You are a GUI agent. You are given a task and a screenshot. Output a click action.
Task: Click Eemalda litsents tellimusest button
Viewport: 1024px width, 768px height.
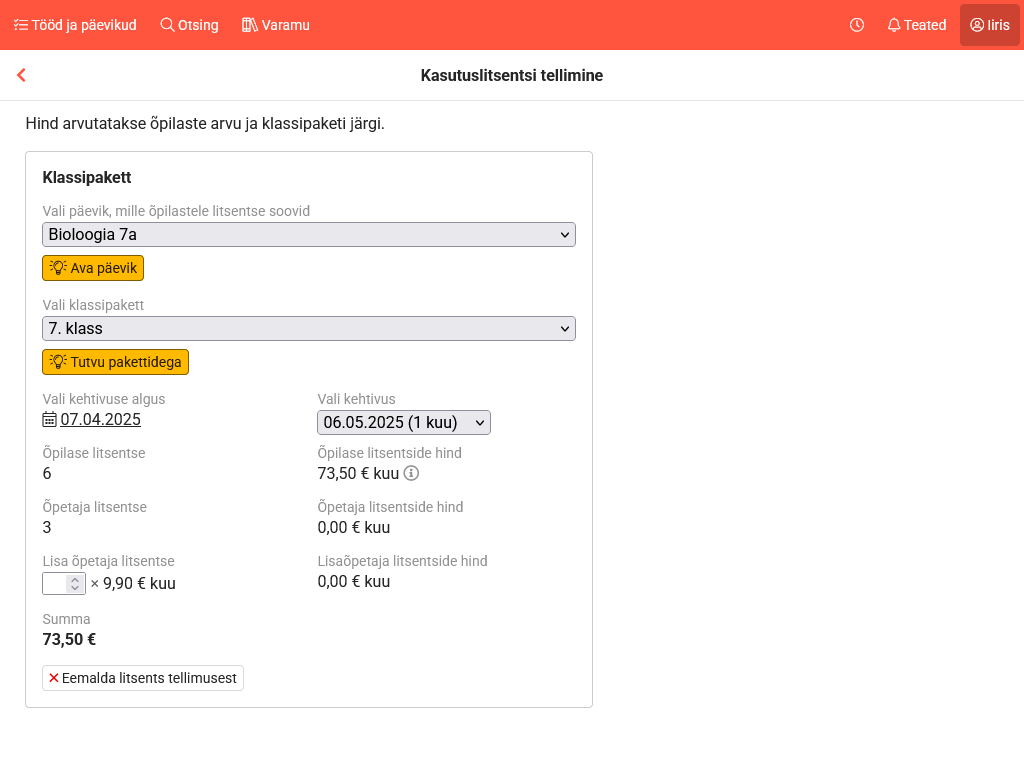pos(143,678)
